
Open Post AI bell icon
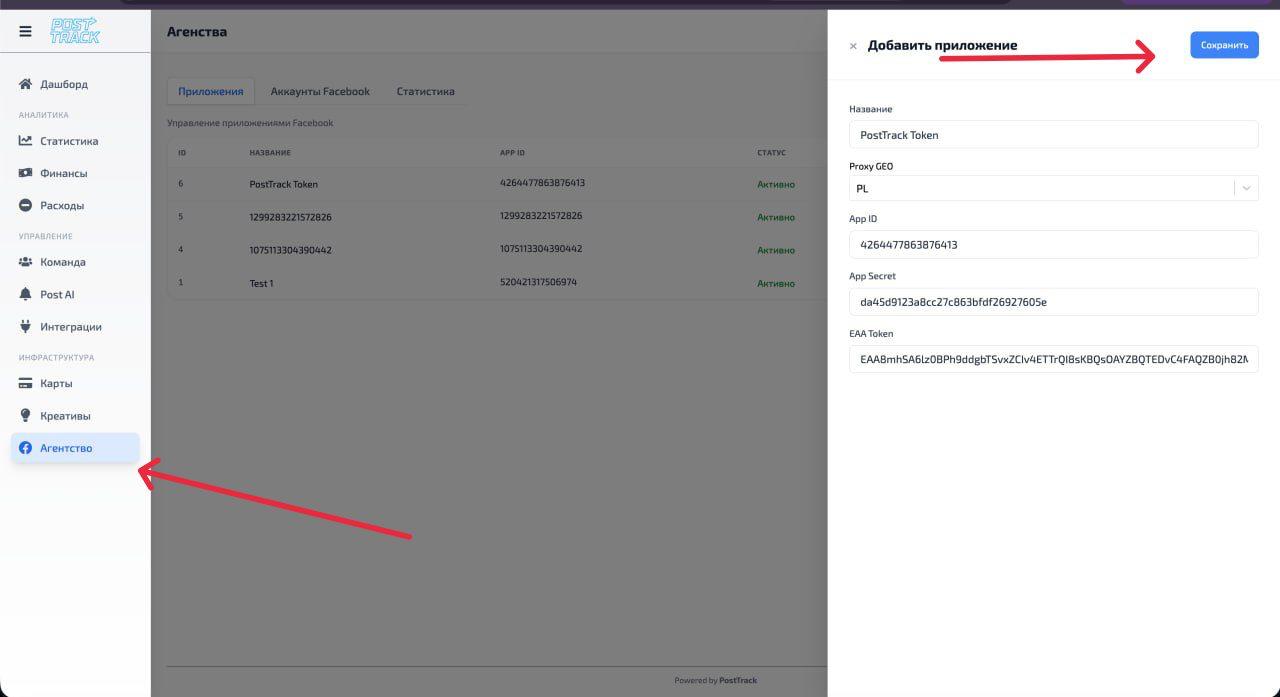(26, 294)
